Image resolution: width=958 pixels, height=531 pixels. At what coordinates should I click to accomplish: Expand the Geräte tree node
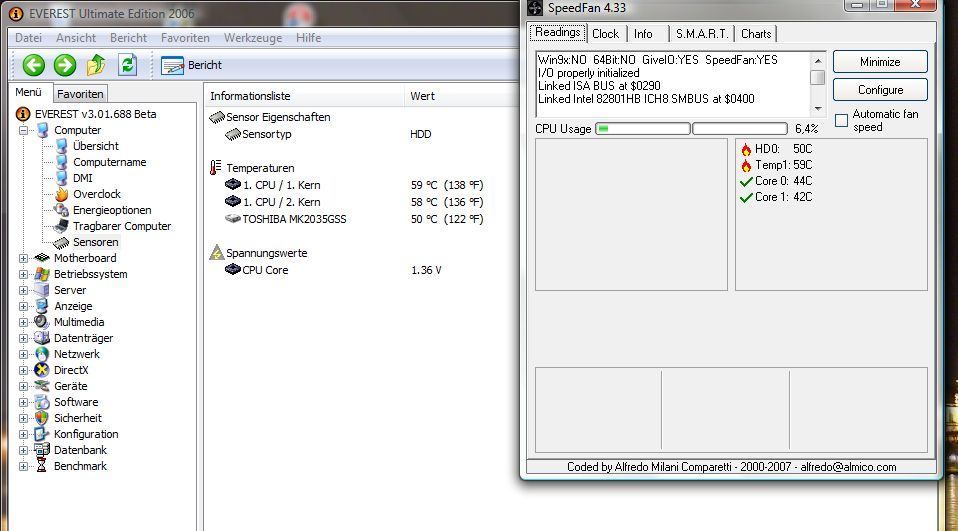(x=23, y=386)
